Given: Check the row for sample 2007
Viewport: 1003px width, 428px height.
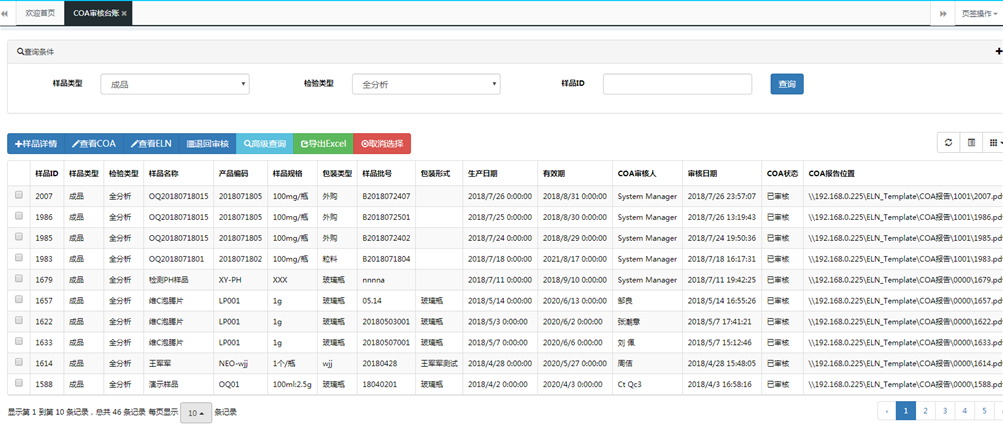Looking at the screenshot, I should tap(19, 196).
